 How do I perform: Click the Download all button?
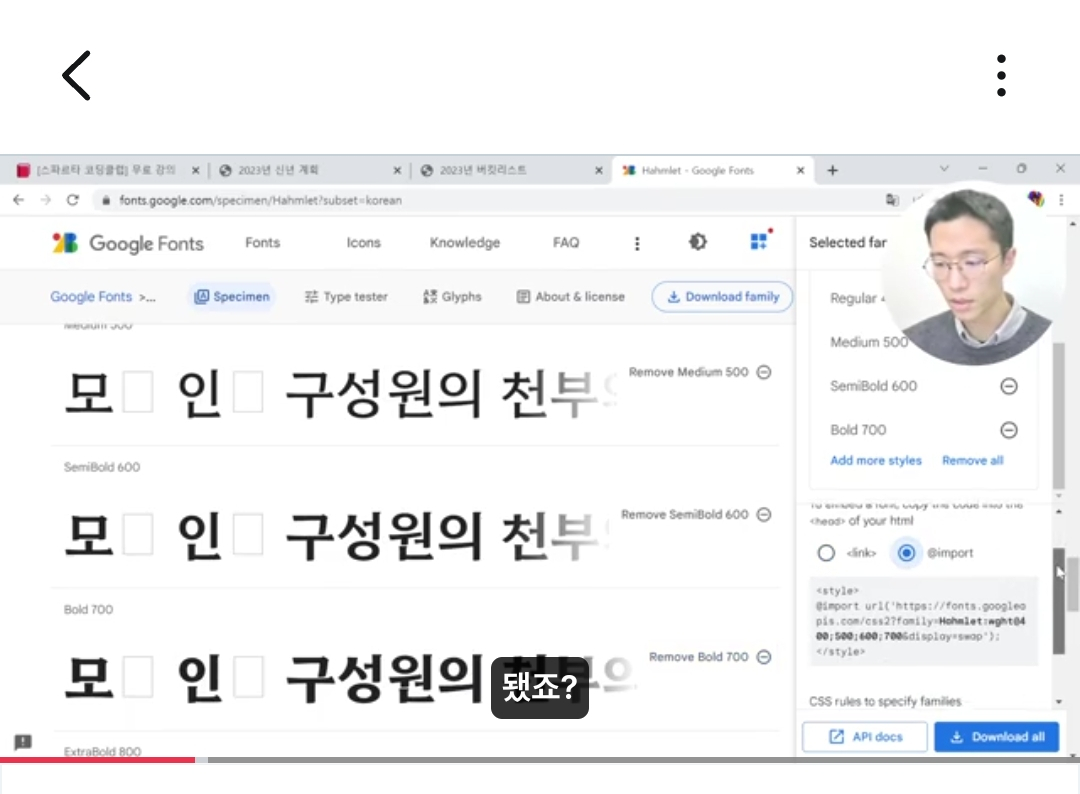(997, 737)
